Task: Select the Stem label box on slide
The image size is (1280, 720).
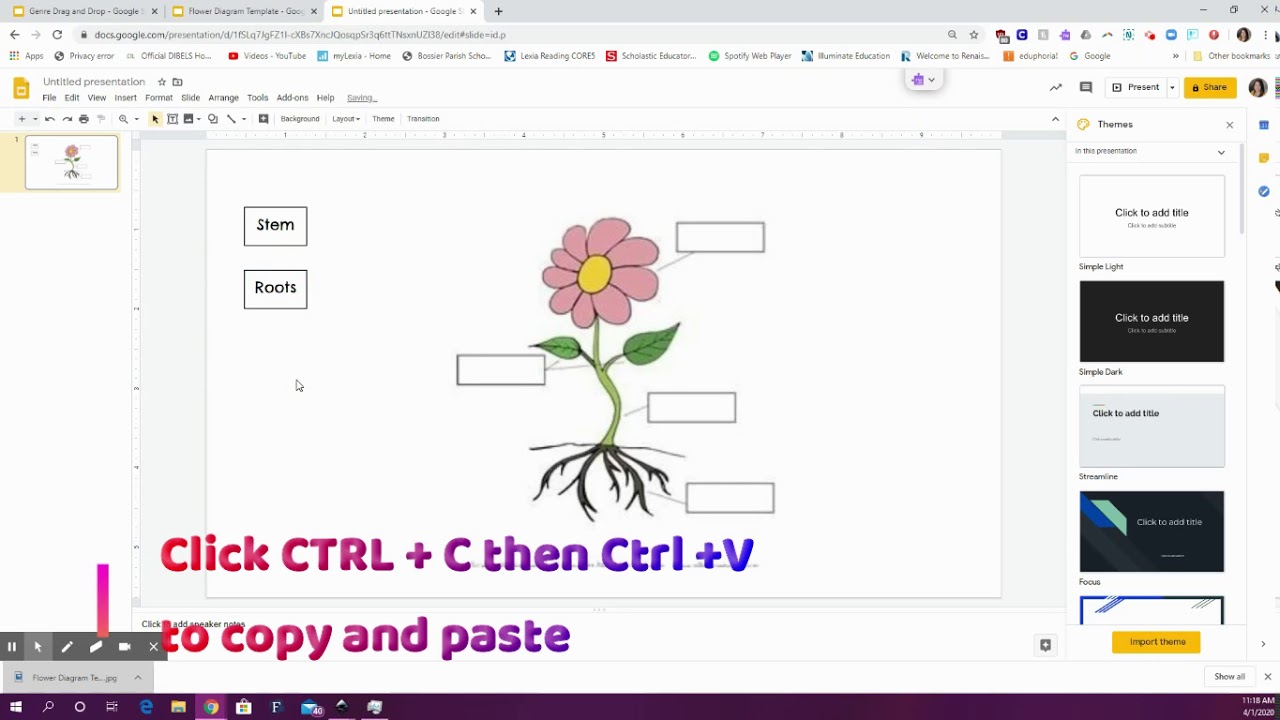Action: point(276,226)
